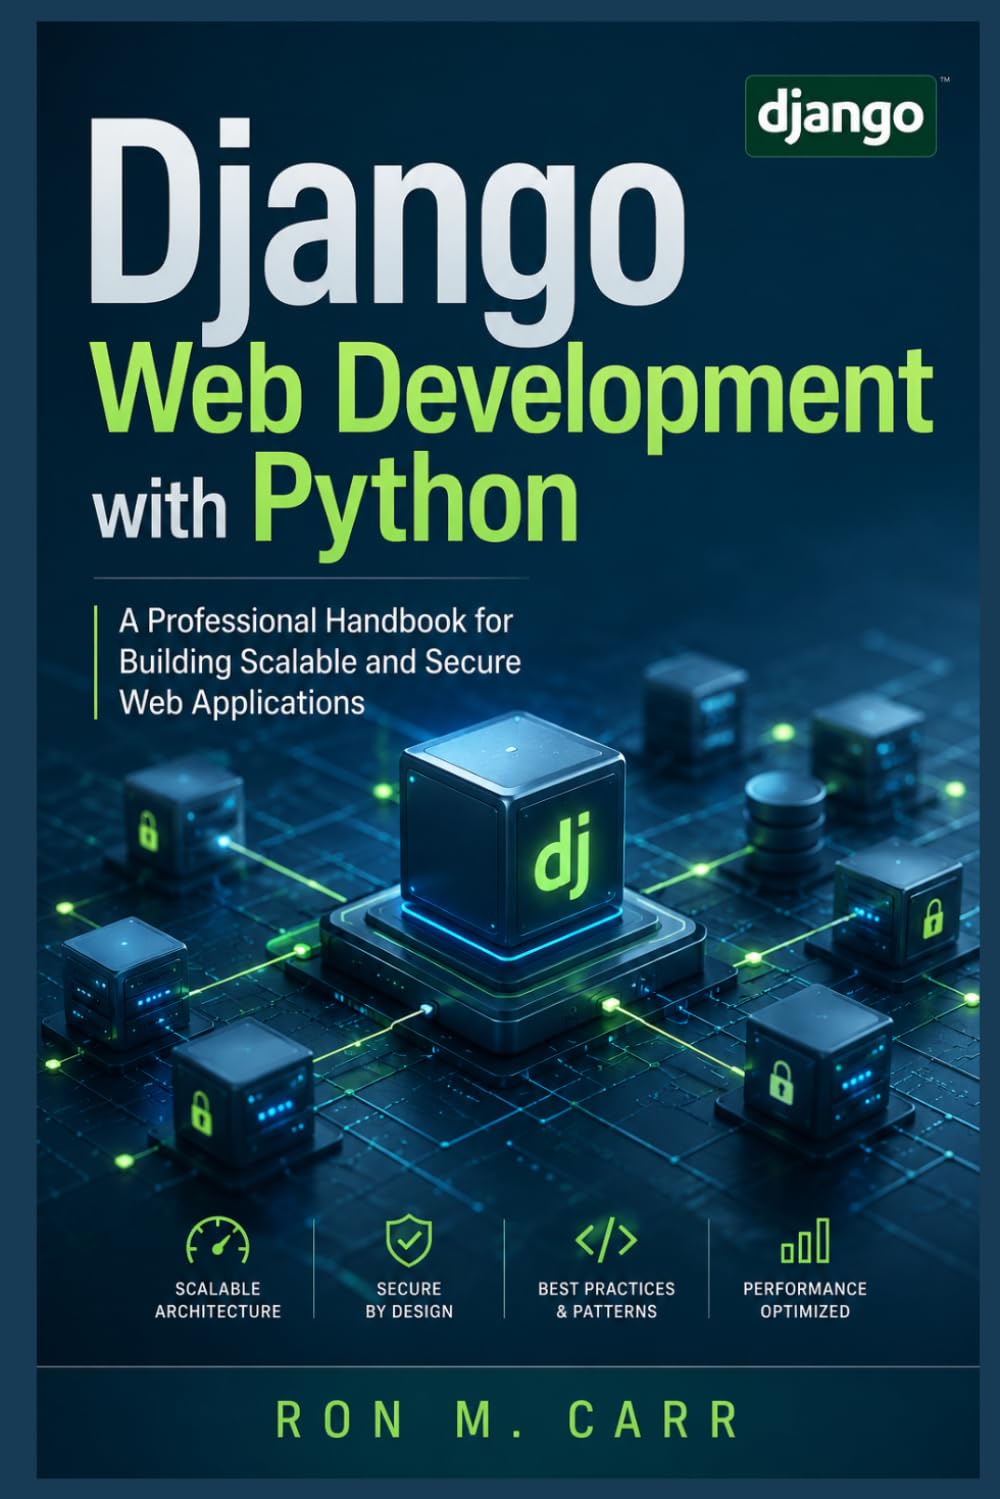Image resolution: width=1000 pixels, height=1499 pixels.
Task: Click the word 'with' in title
Action: pyautogui.click(x=160, y=506)
